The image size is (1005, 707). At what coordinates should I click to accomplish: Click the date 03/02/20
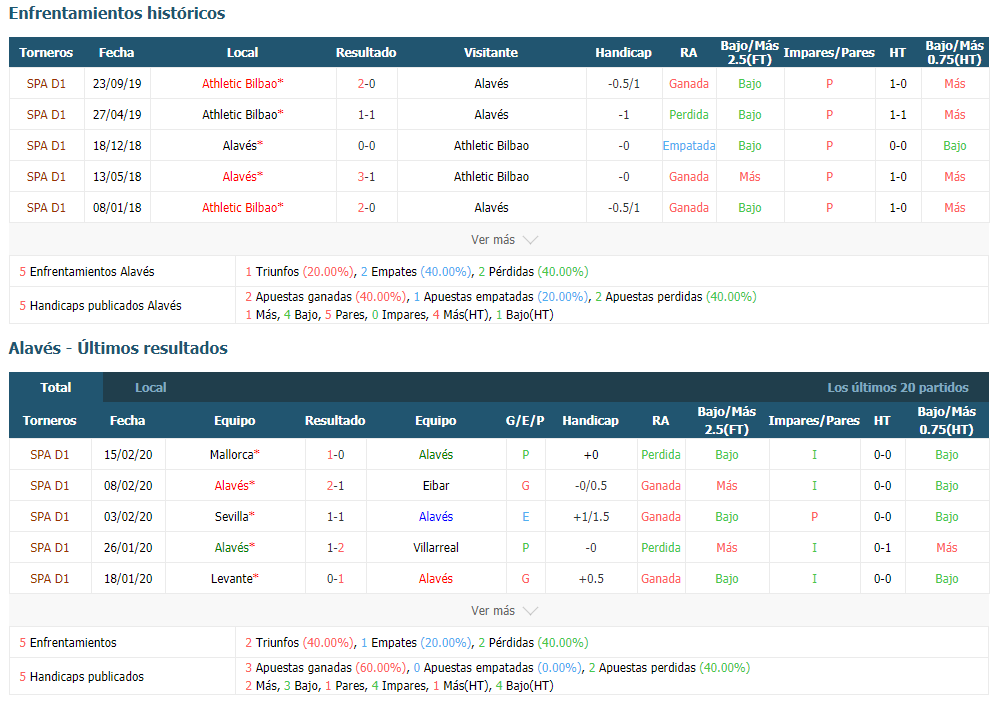[128, 517]
